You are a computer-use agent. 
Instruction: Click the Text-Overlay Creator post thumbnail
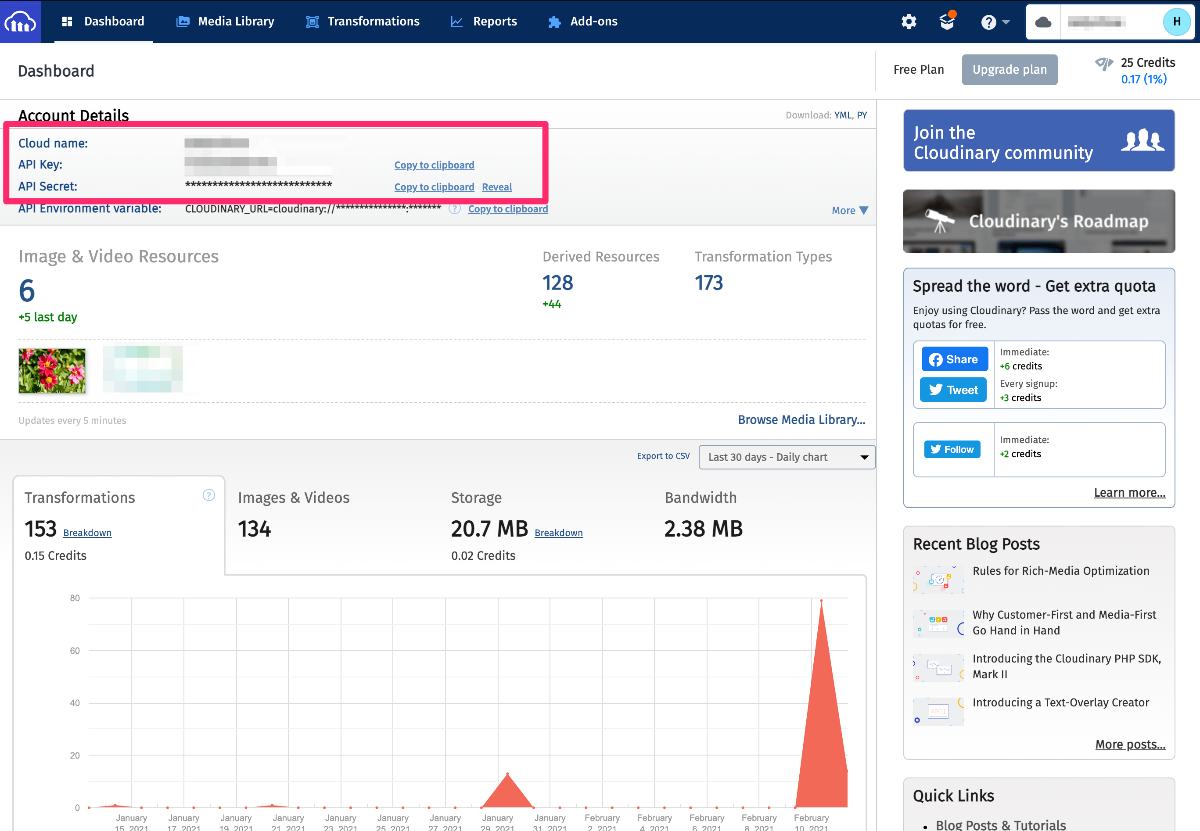click(938, 711)
